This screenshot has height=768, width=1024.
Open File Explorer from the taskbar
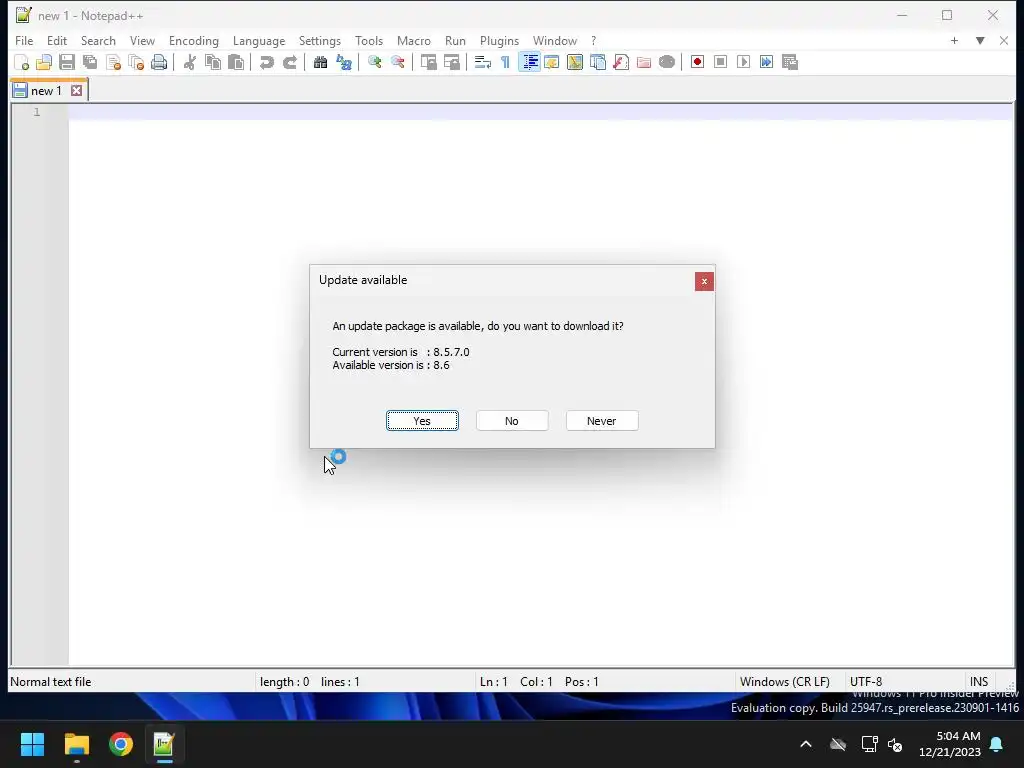[76, 744]
